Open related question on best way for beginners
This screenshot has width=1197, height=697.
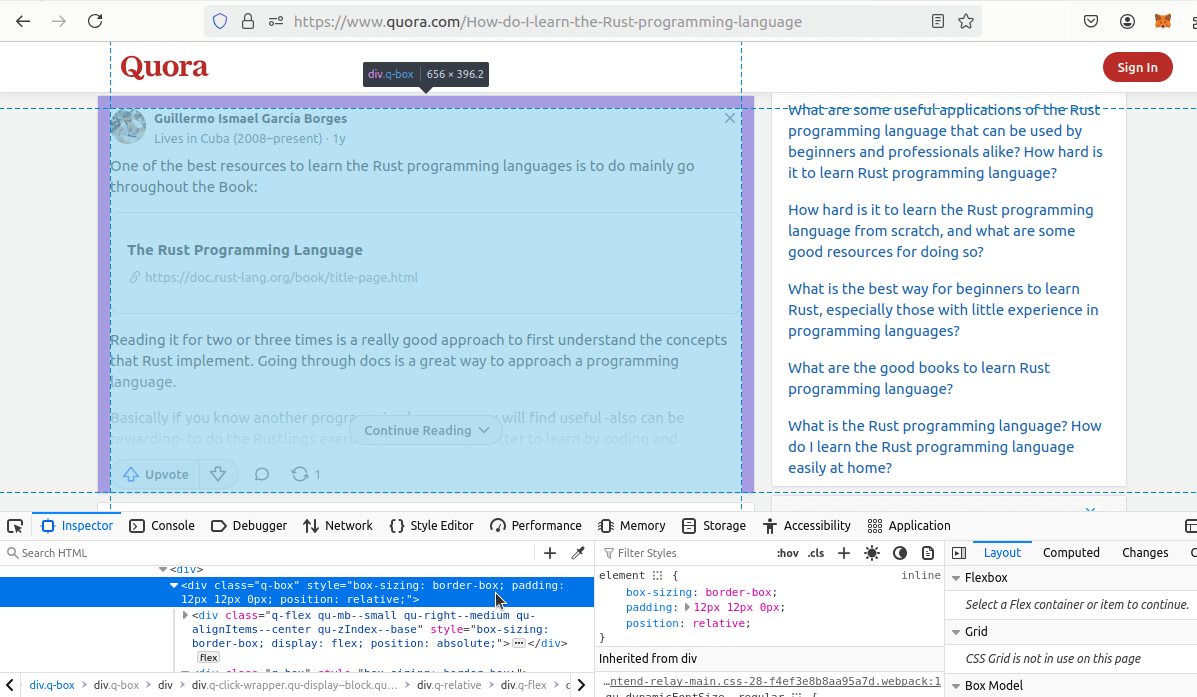[x=943, y=310]
